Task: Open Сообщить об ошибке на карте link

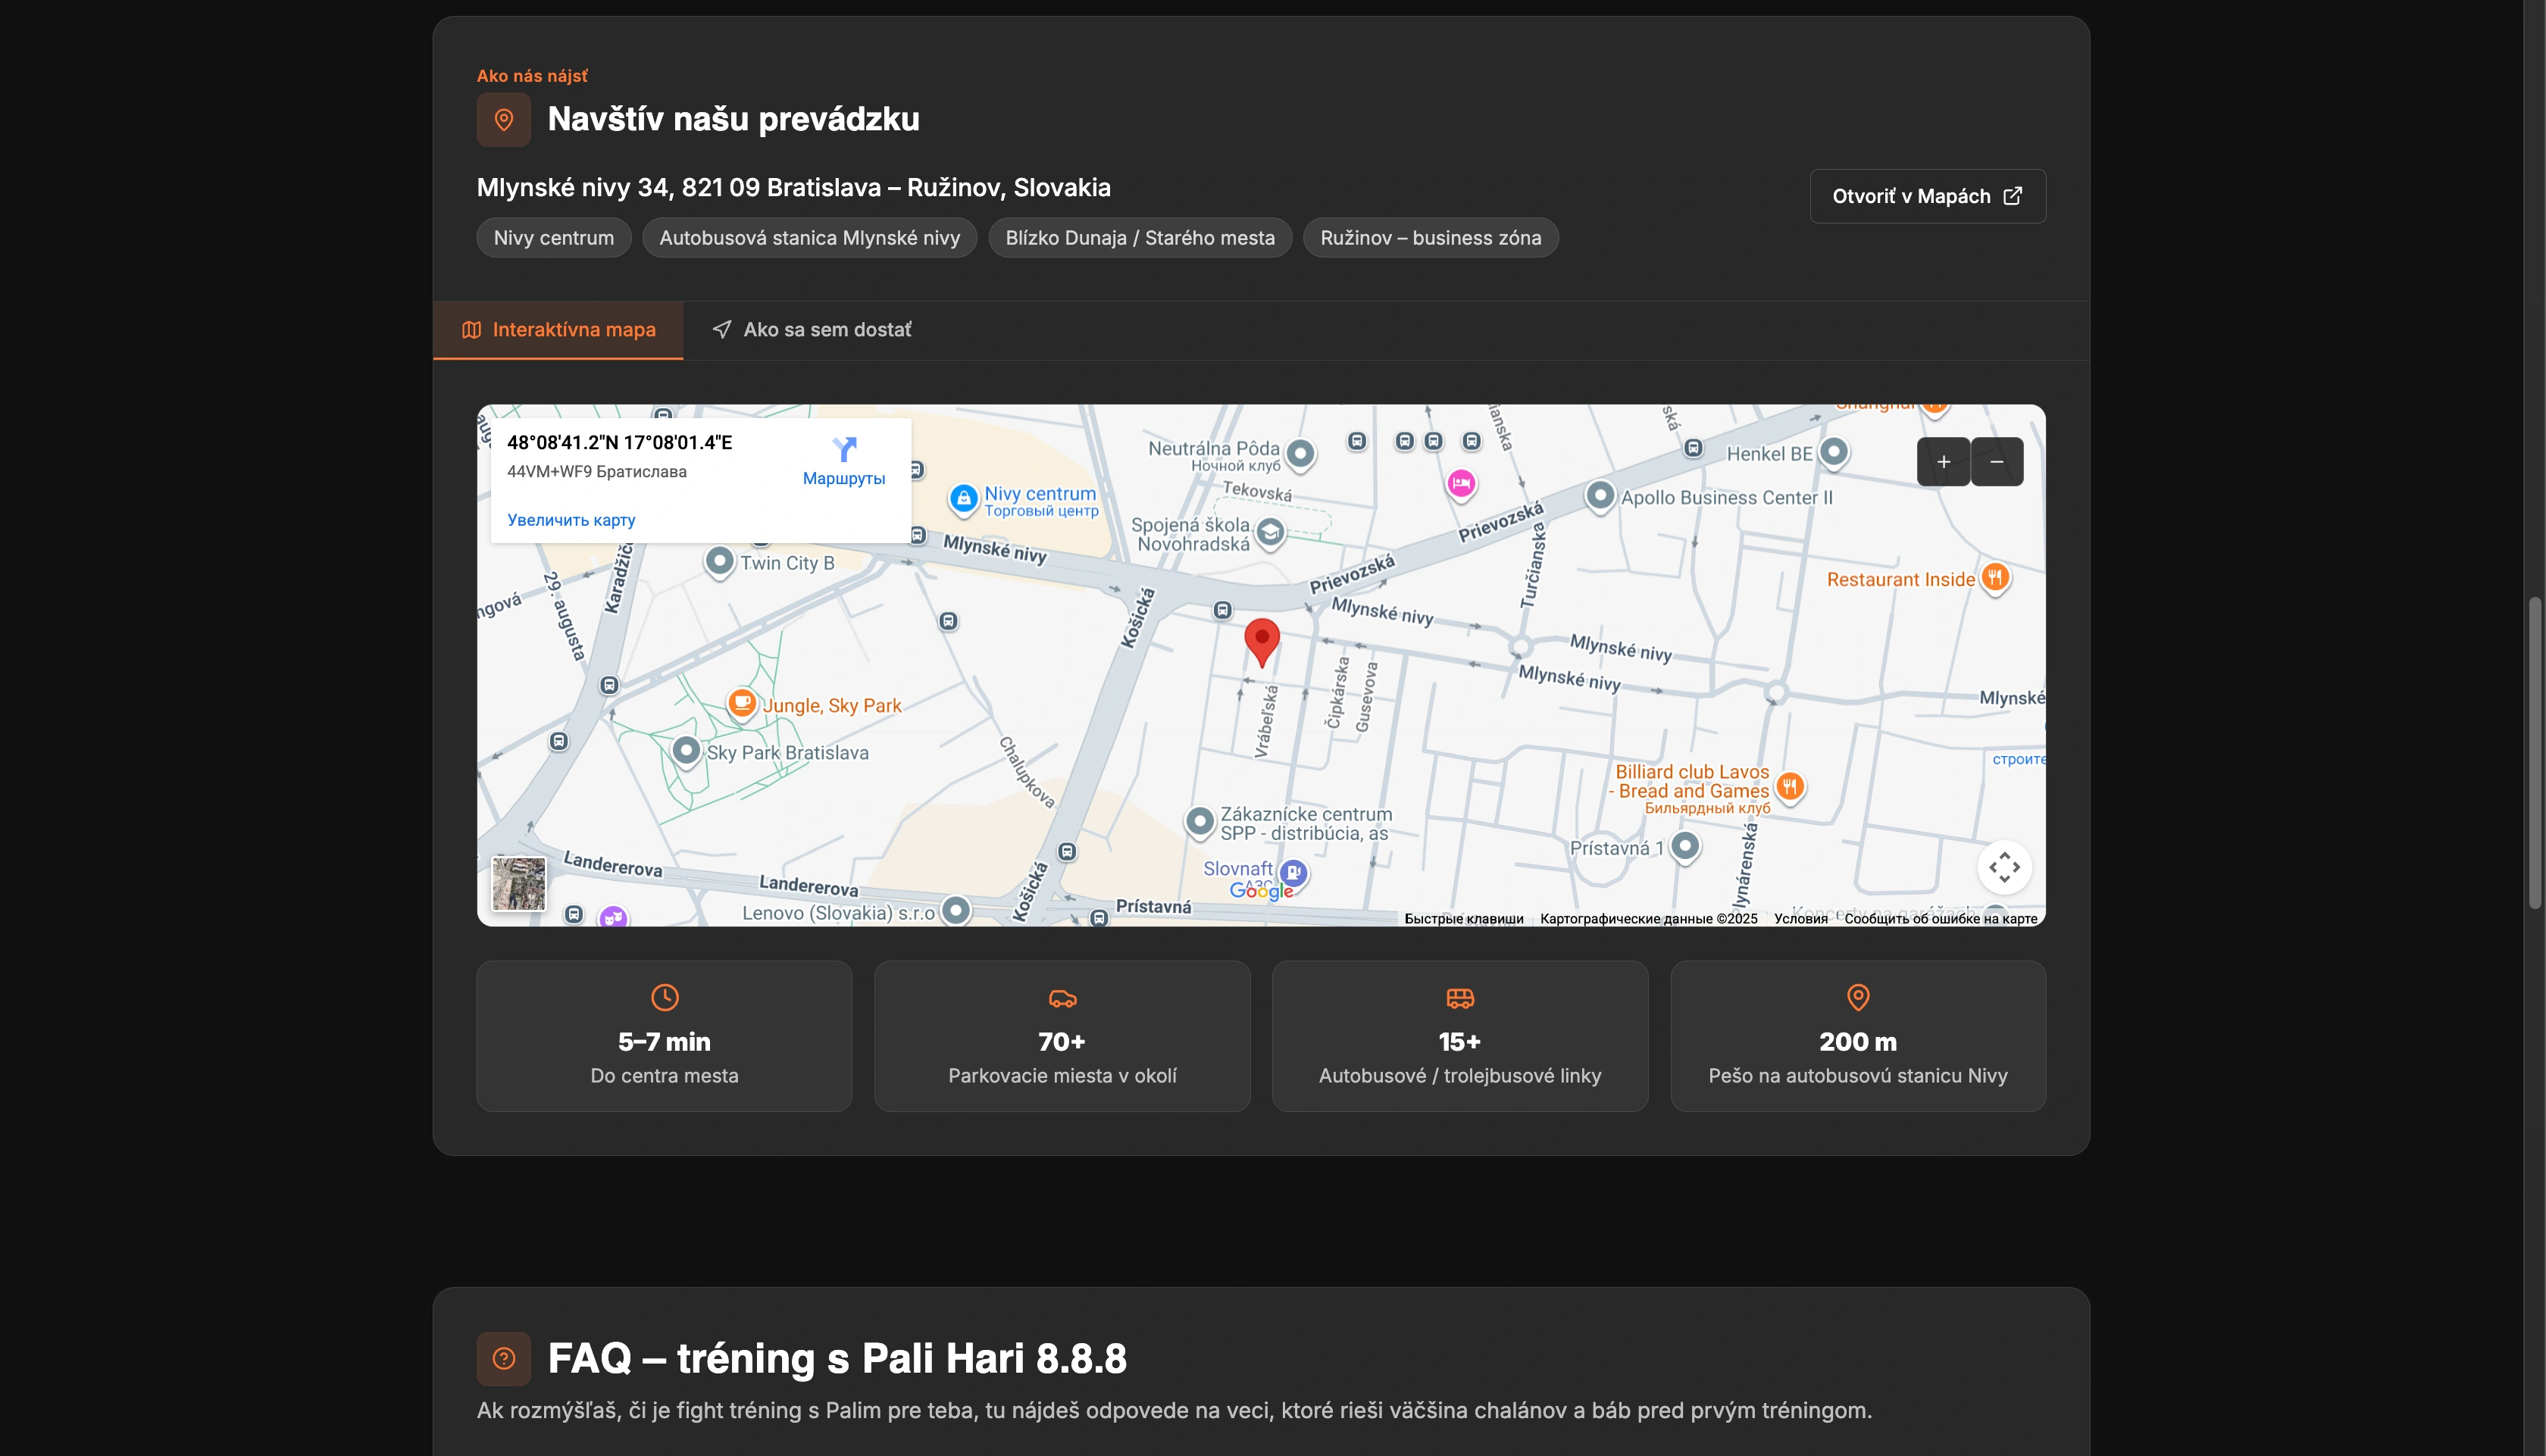Action: tap(1940, 918)
